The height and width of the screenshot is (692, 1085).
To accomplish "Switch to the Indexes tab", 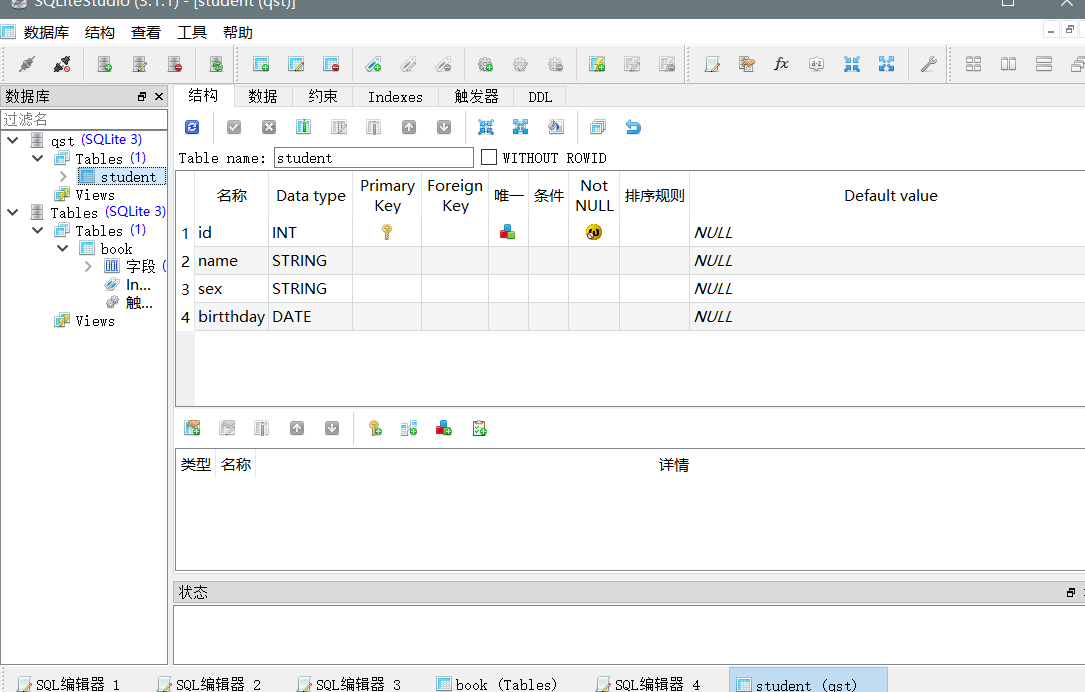I will [x=395, y=97].
